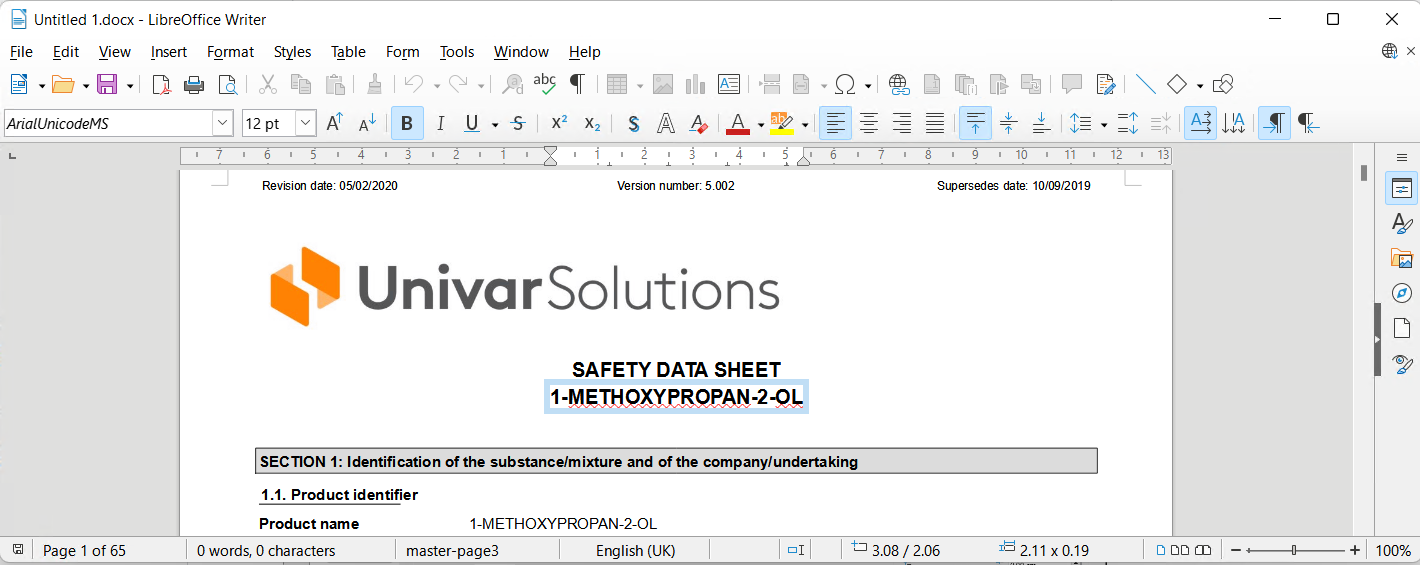Click the zoom slider in status bar
This screenshot has height=565, width=1420.
(1295, 550)
